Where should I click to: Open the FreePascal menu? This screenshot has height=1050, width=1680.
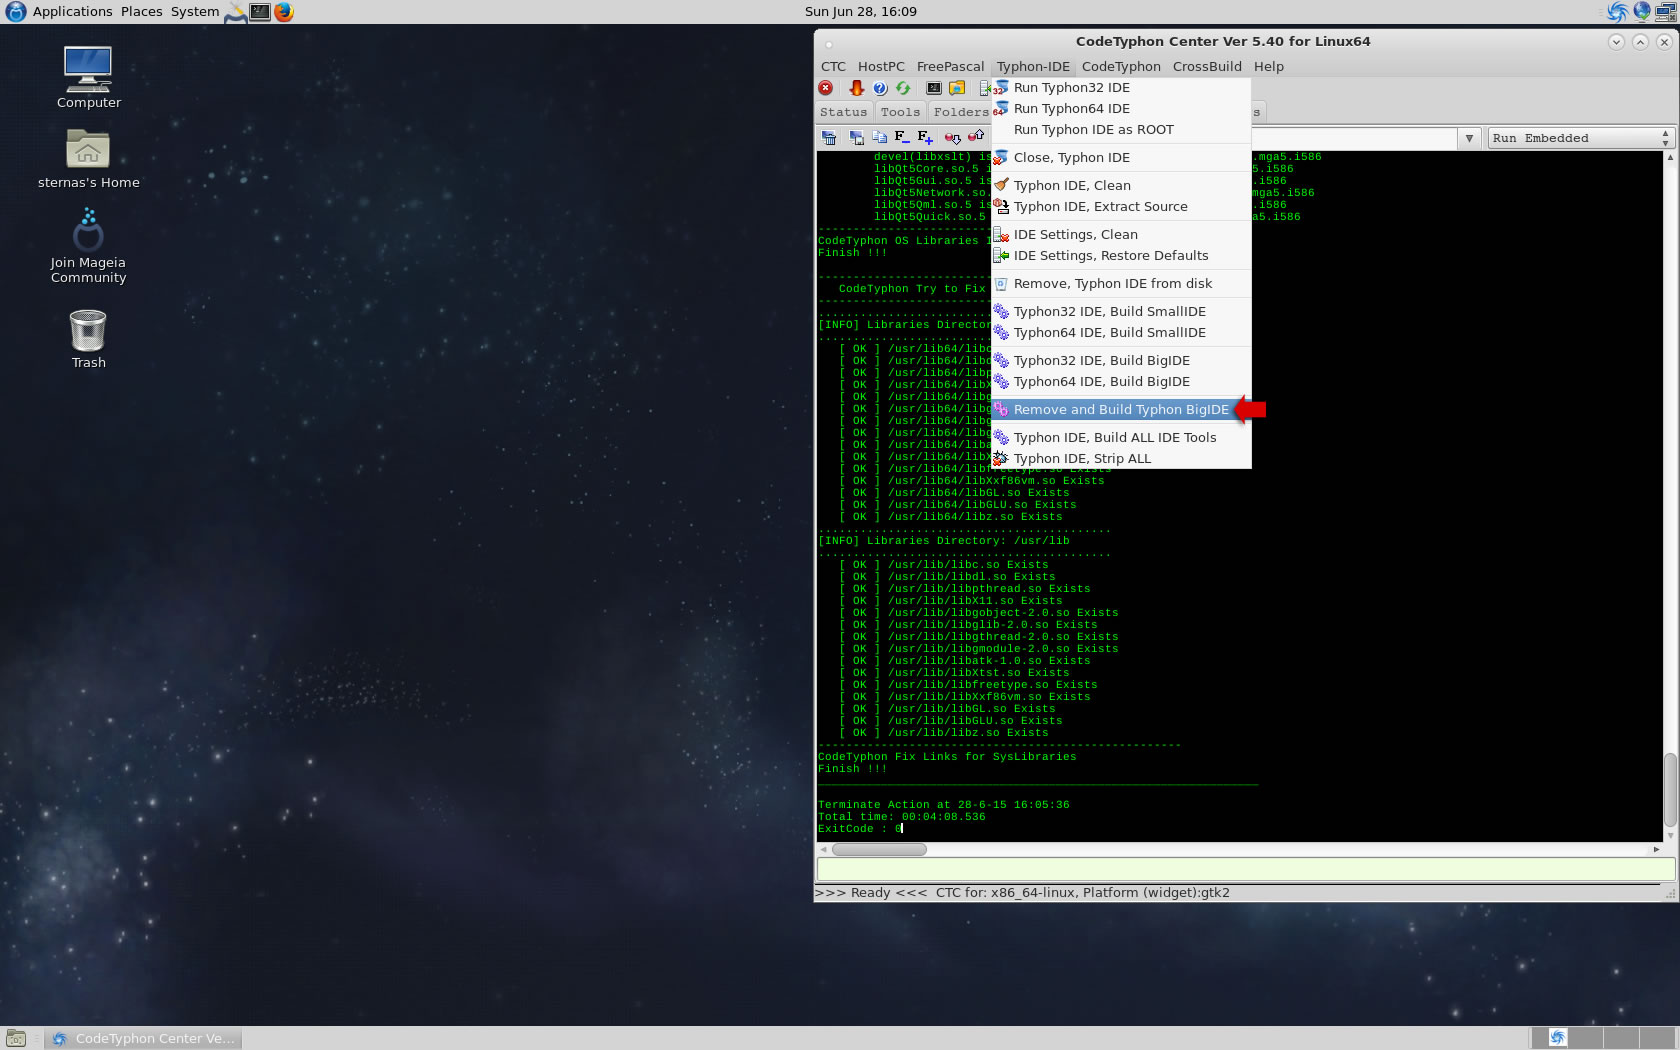click(950, 66)
